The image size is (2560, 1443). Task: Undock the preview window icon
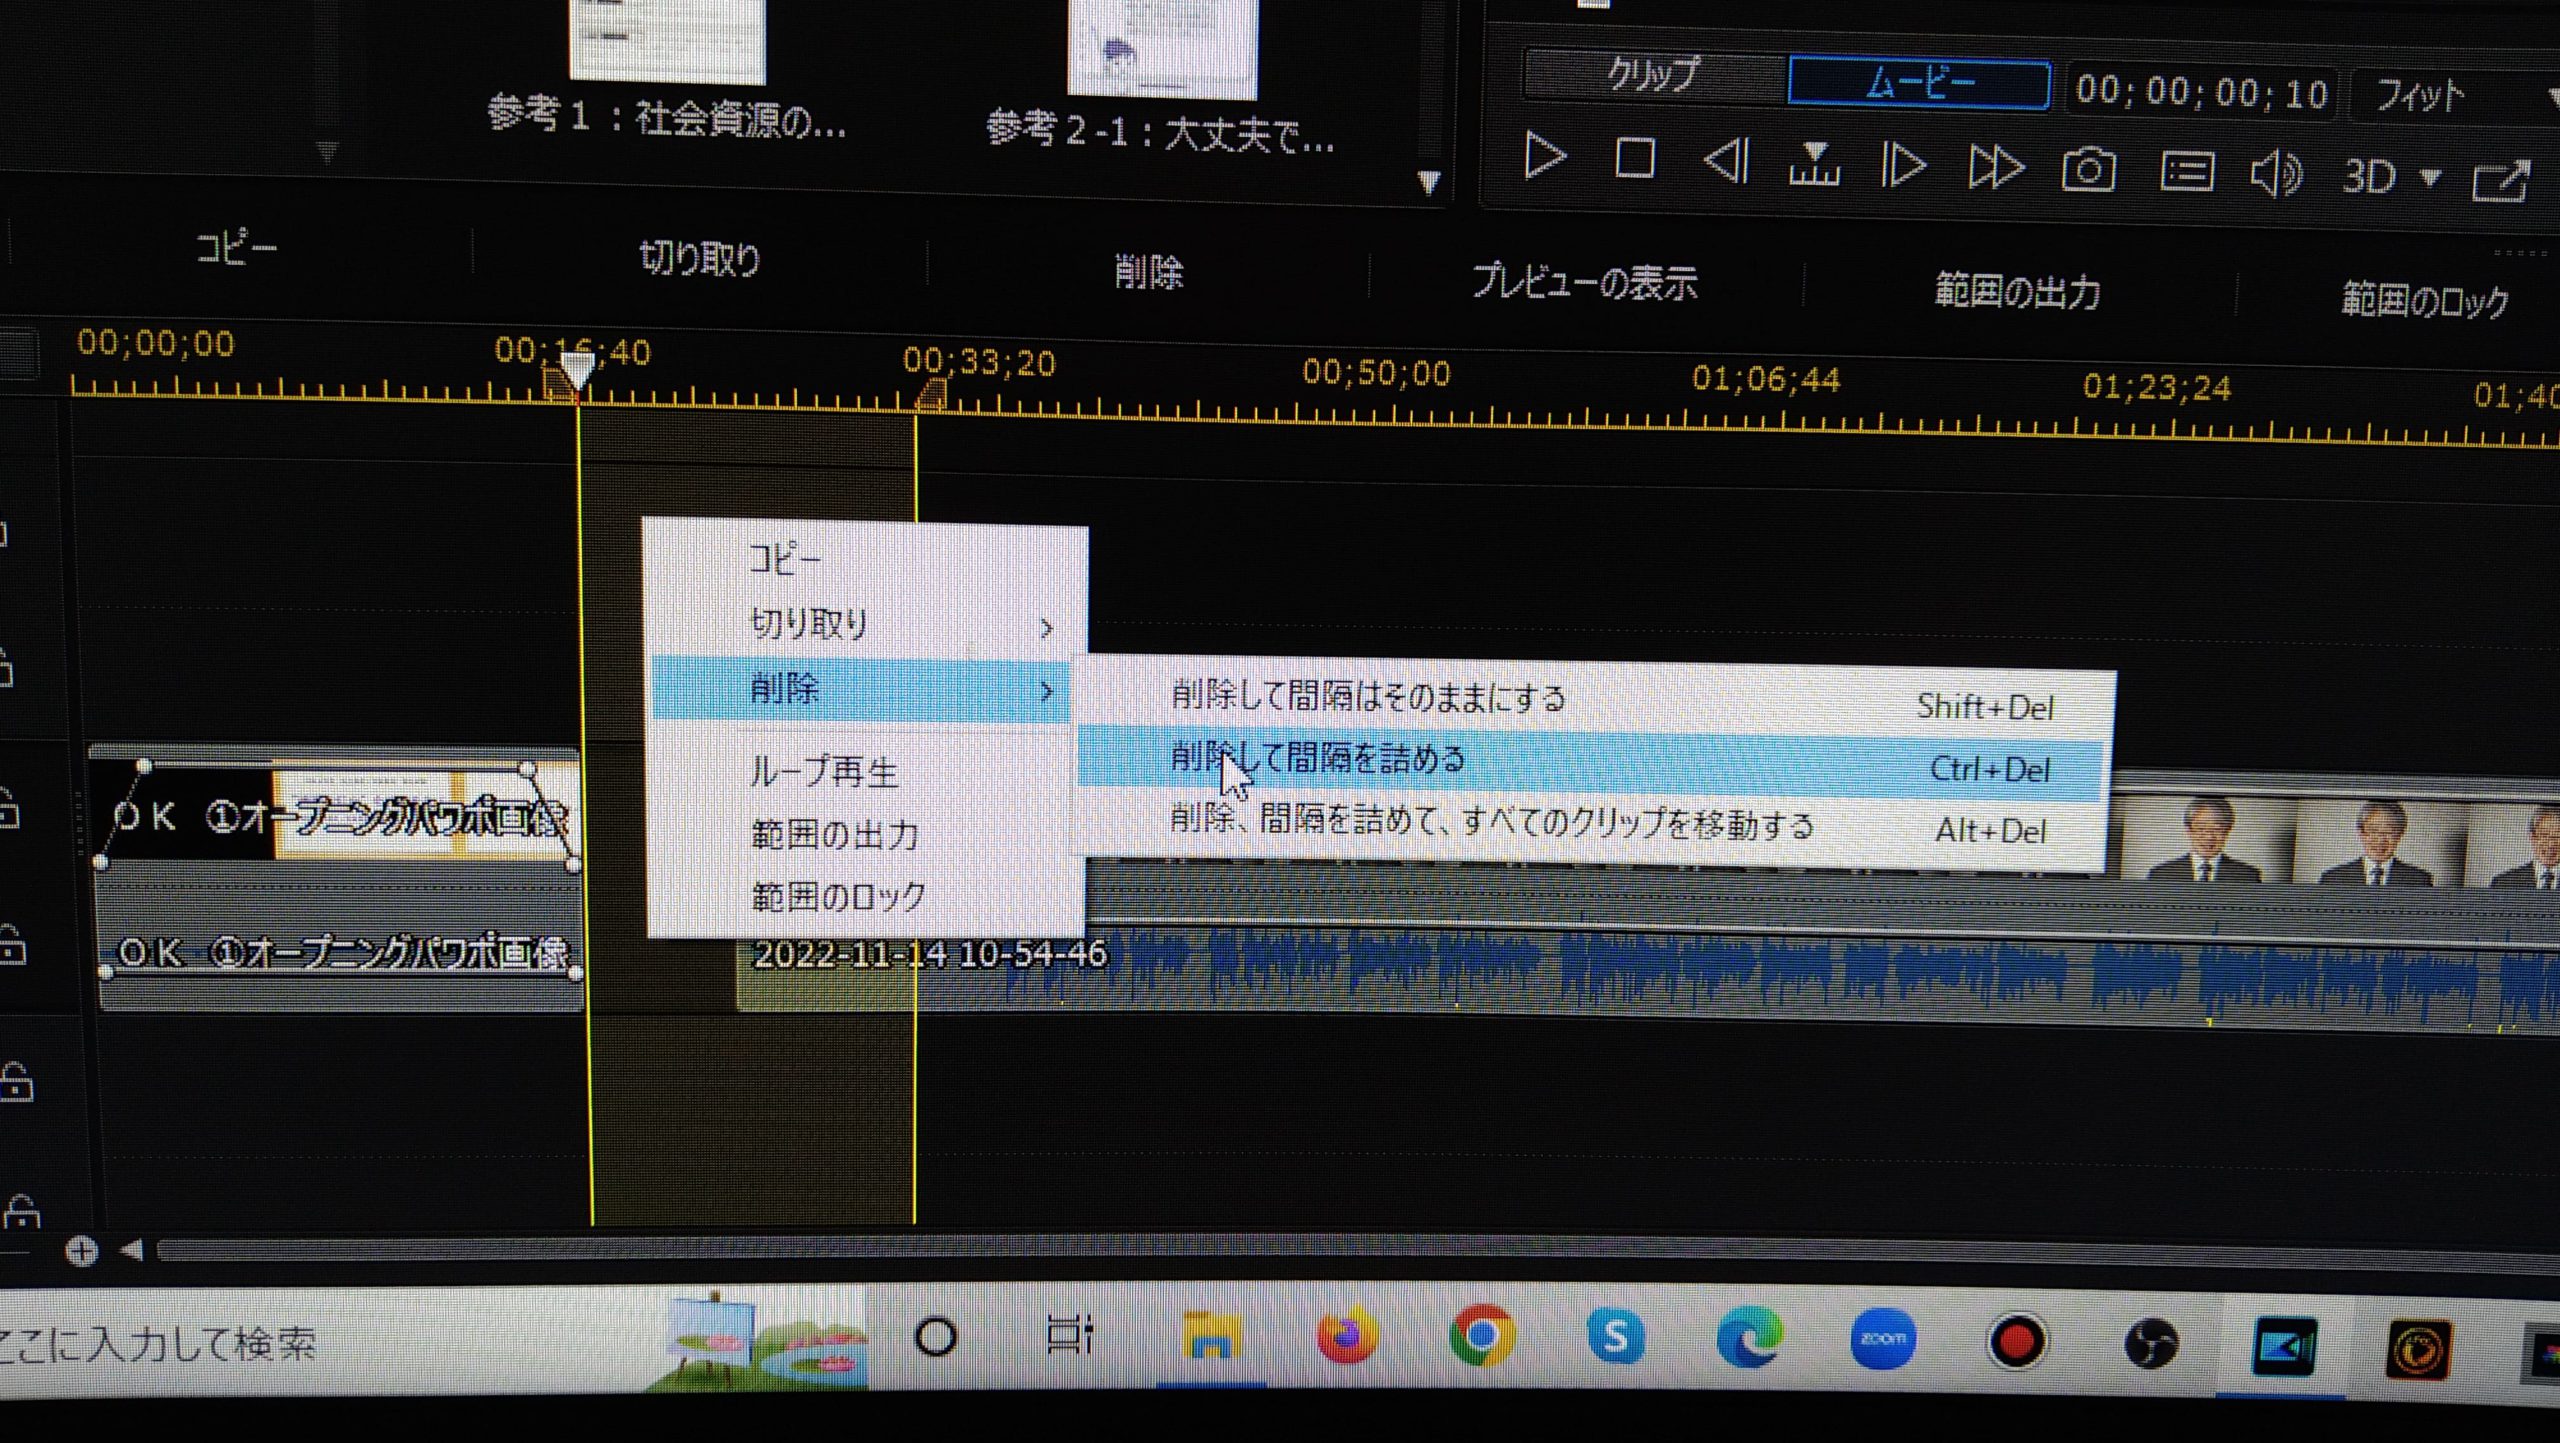[2500, 180]
